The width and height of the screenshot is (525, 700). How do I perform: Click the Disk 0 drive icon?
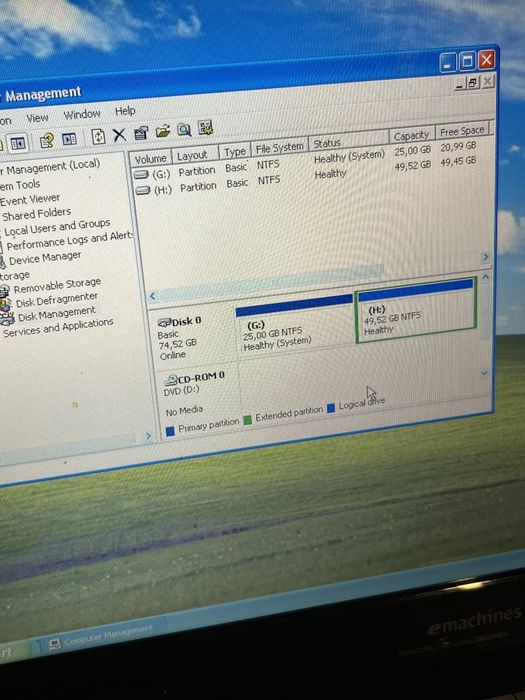(165, 322)
